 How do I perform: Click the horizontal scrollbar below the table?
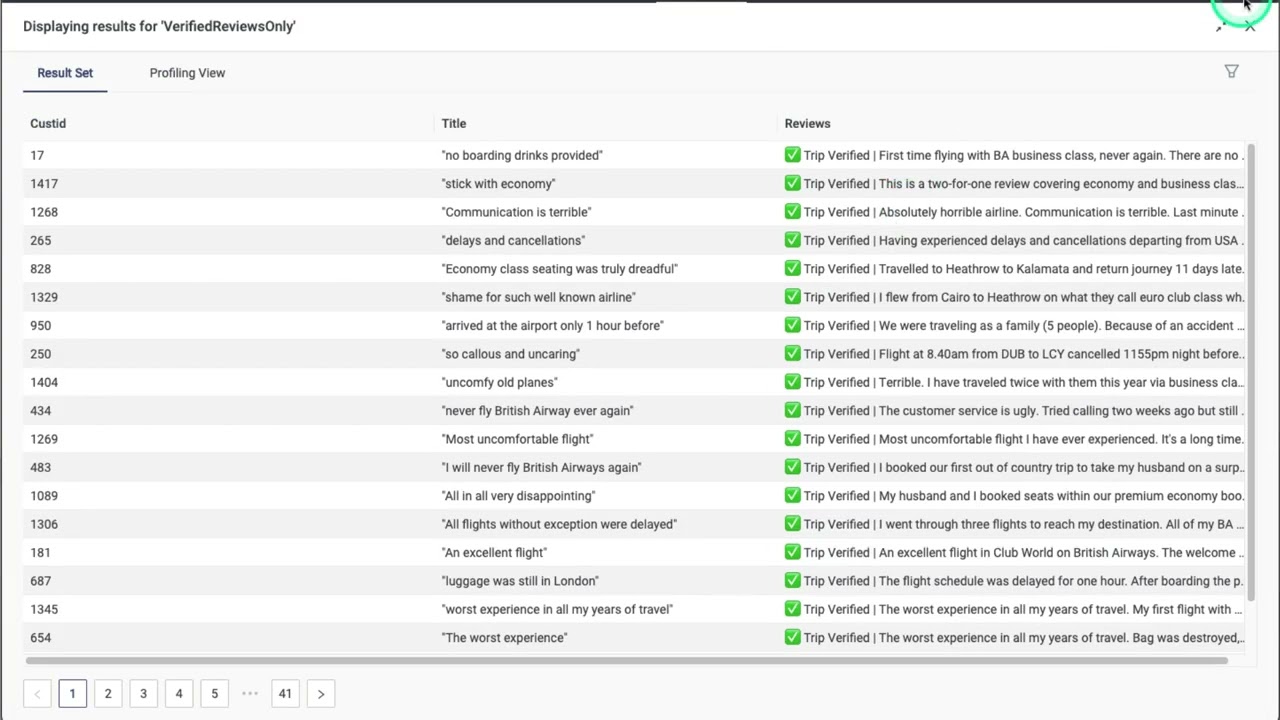625,660
